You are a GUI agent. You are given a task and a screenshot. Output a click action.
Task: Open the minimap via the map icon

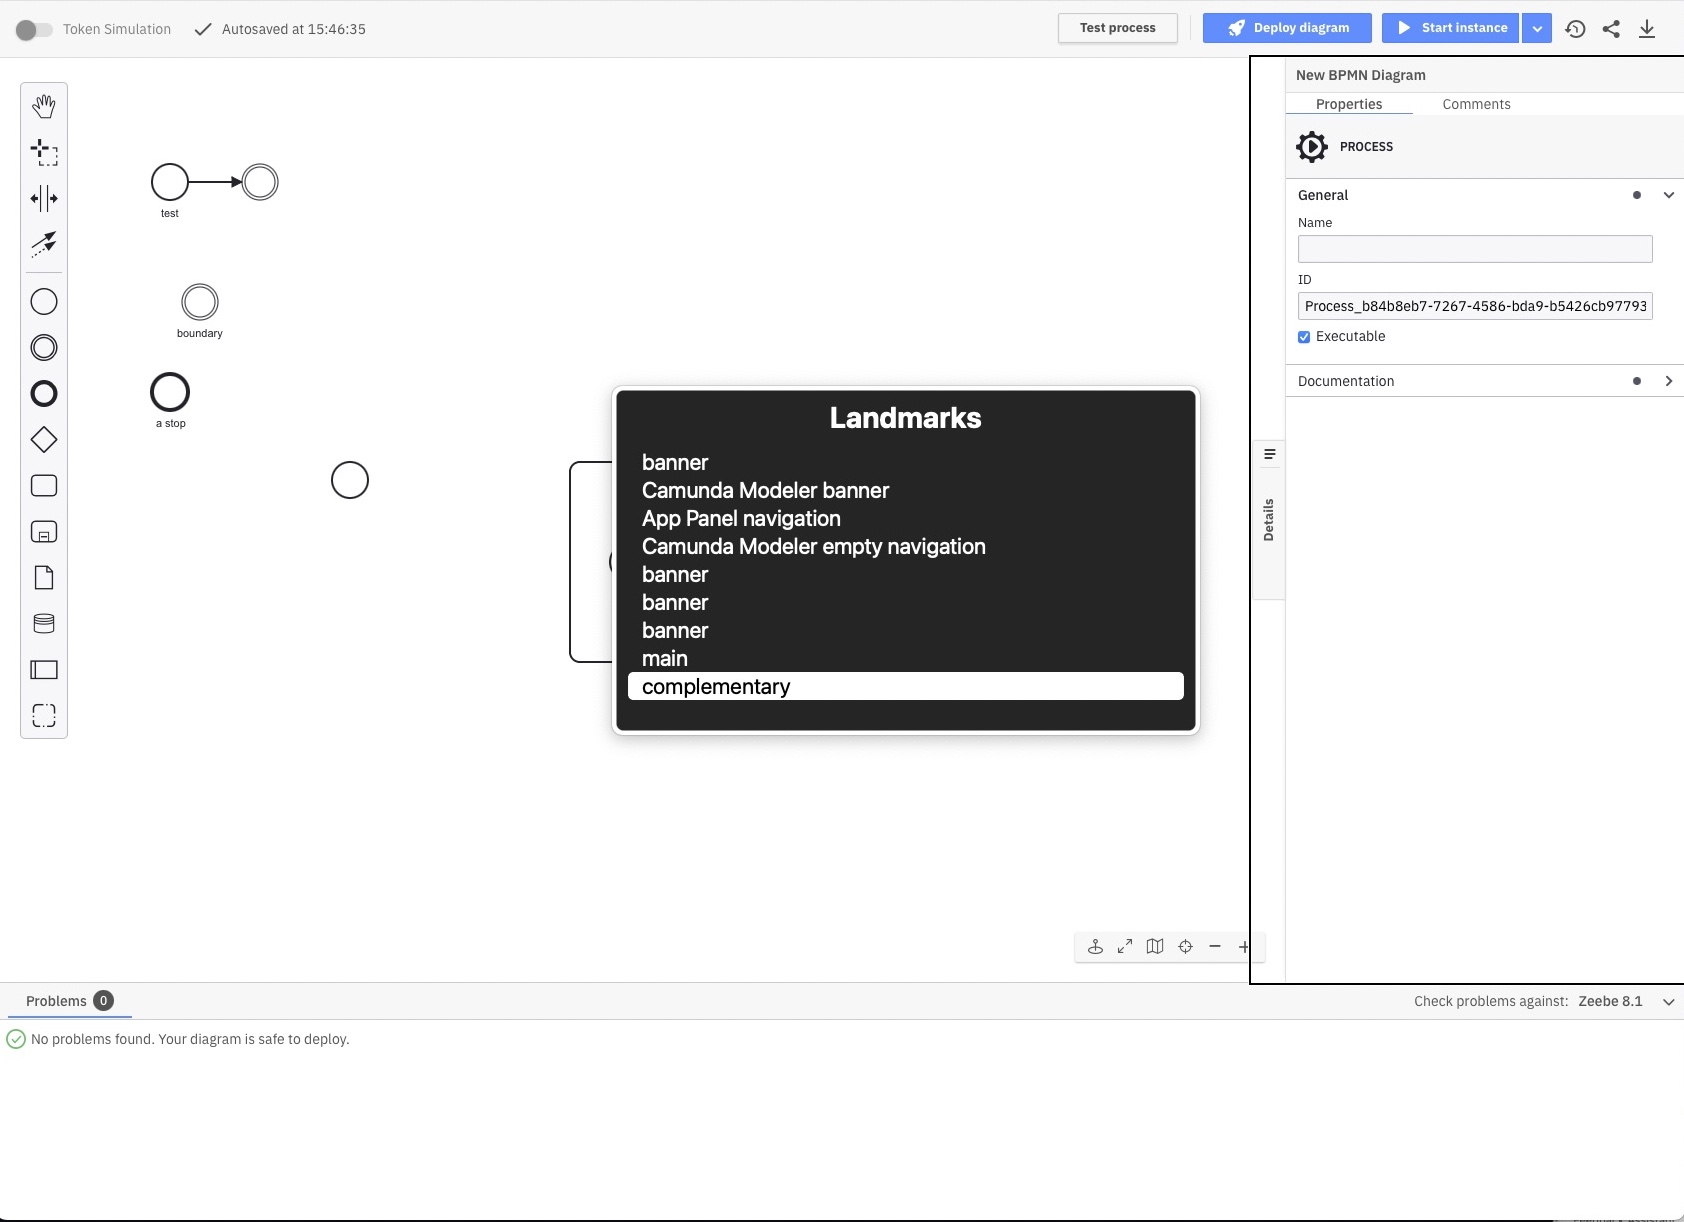[x=1155, y=946]
